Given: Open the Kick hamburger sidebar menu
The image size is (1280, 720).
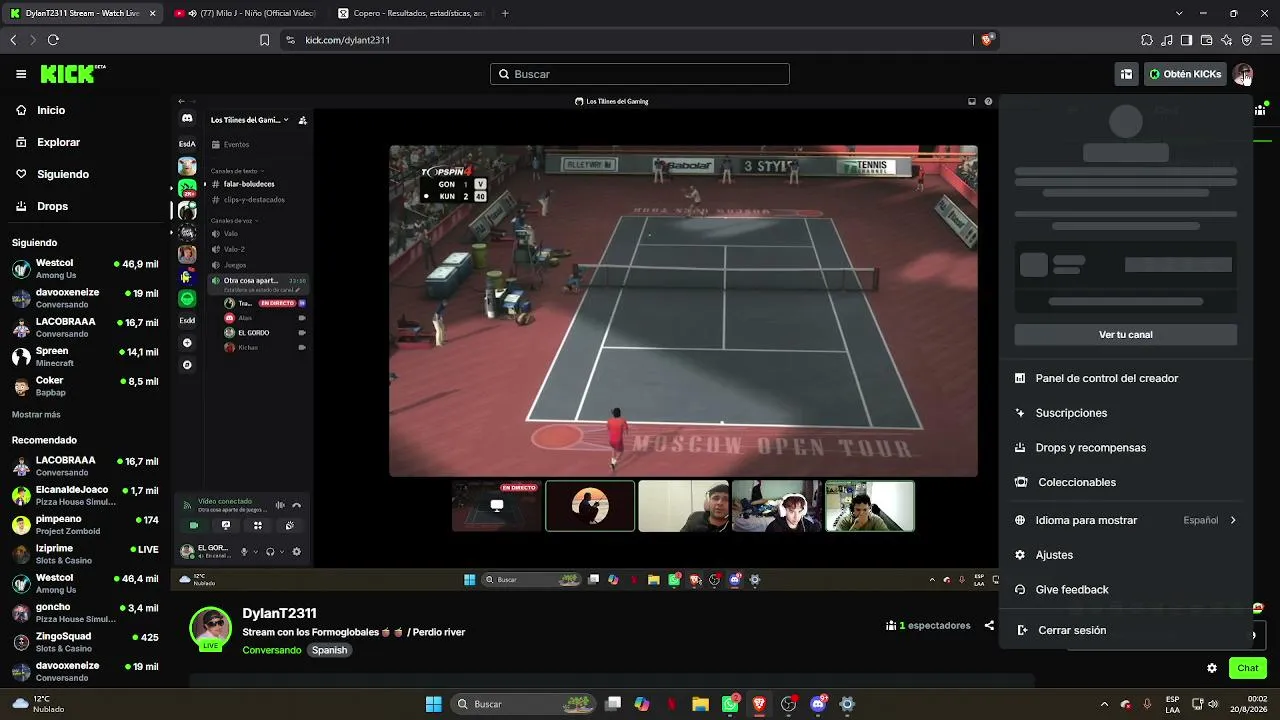Looking at the screenshot, I should [21, 74].
